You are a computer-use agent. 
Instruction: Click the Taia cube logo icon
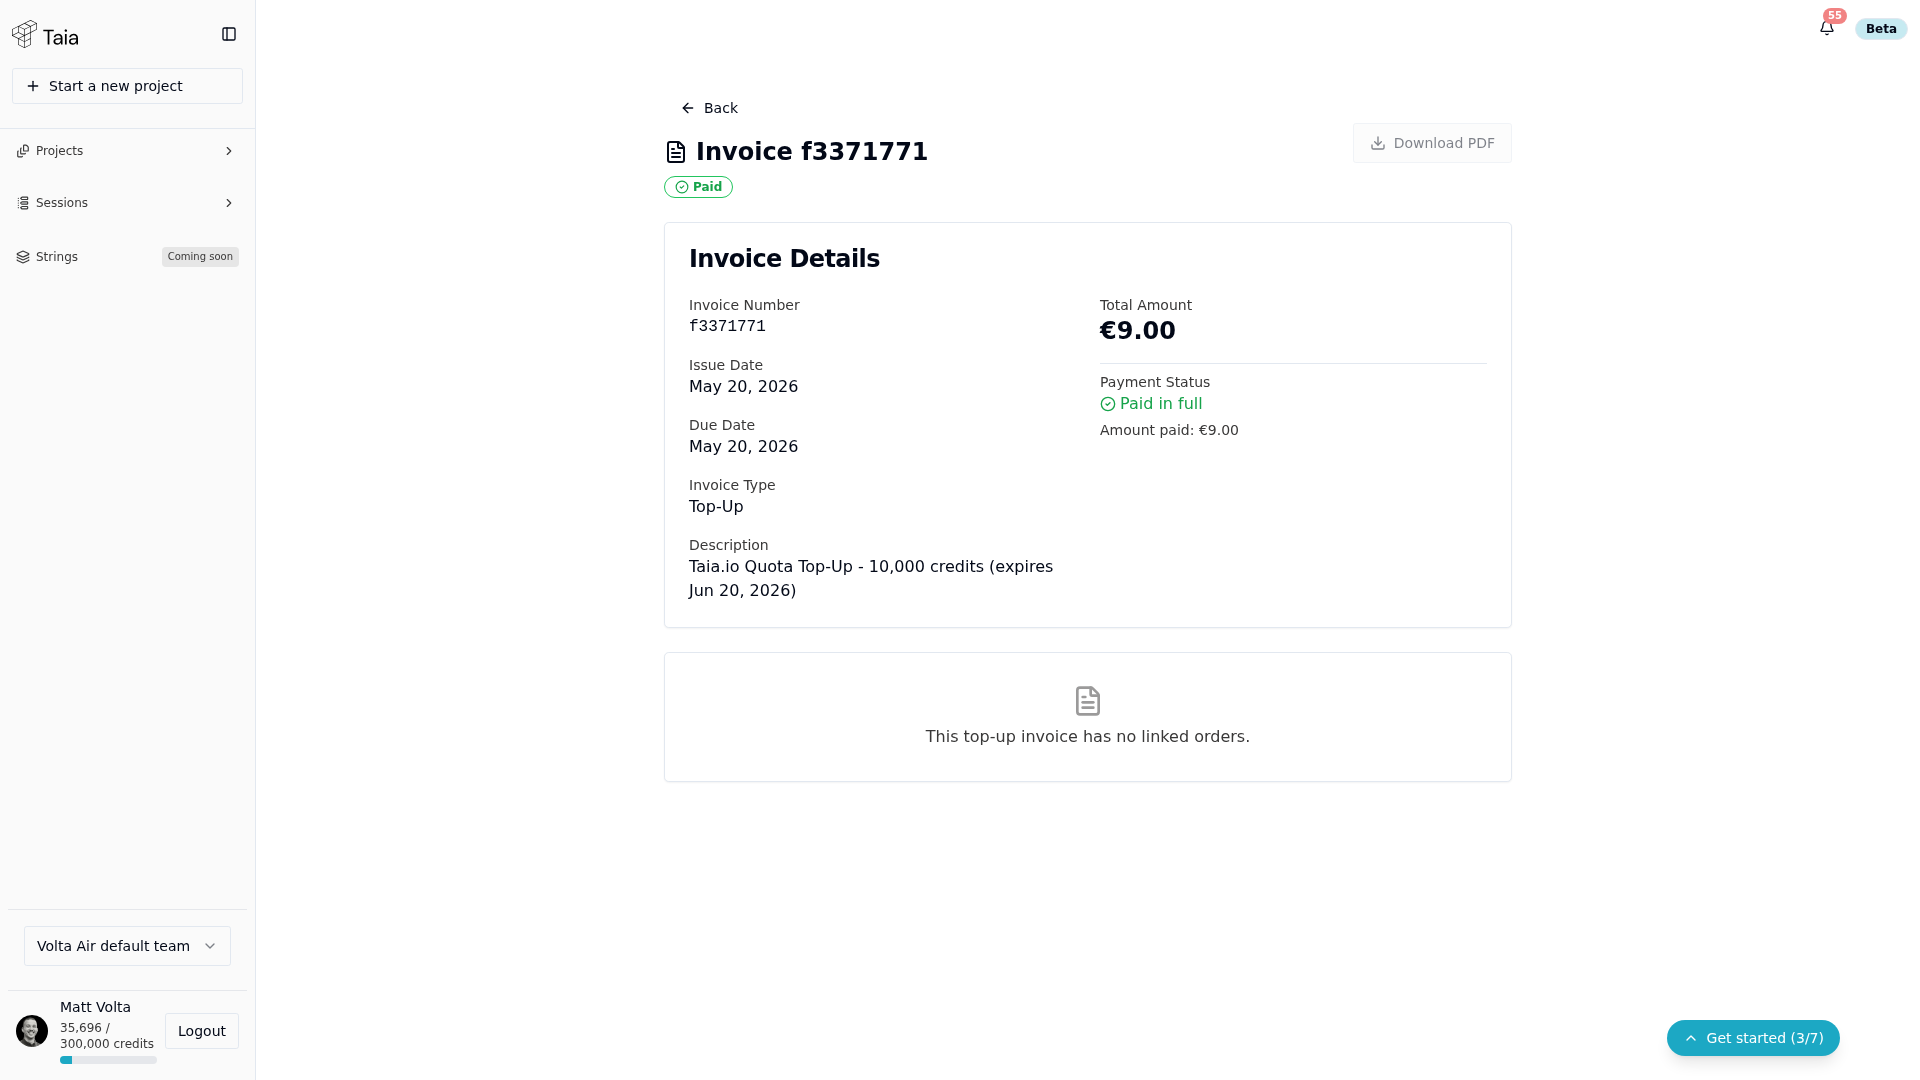point(24,35)
